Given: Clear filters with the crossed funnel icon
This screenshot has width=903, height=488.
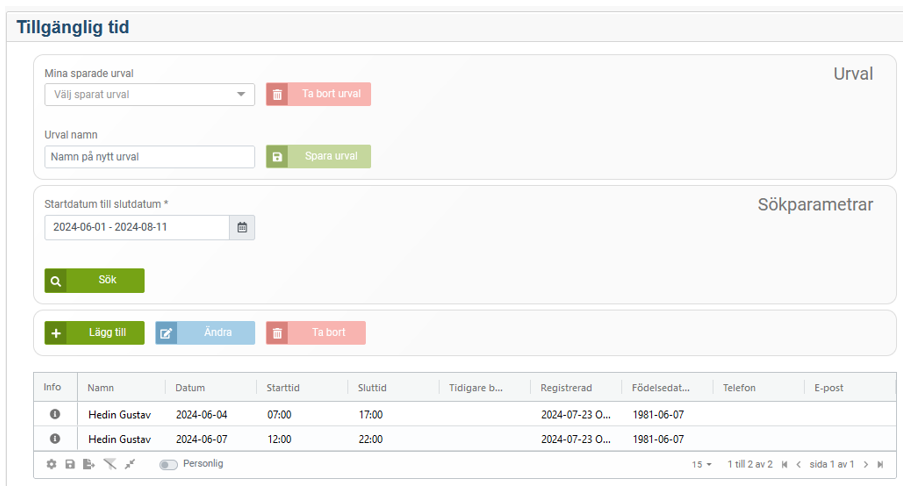Looking at the screenshot, I should click(110, 465).
